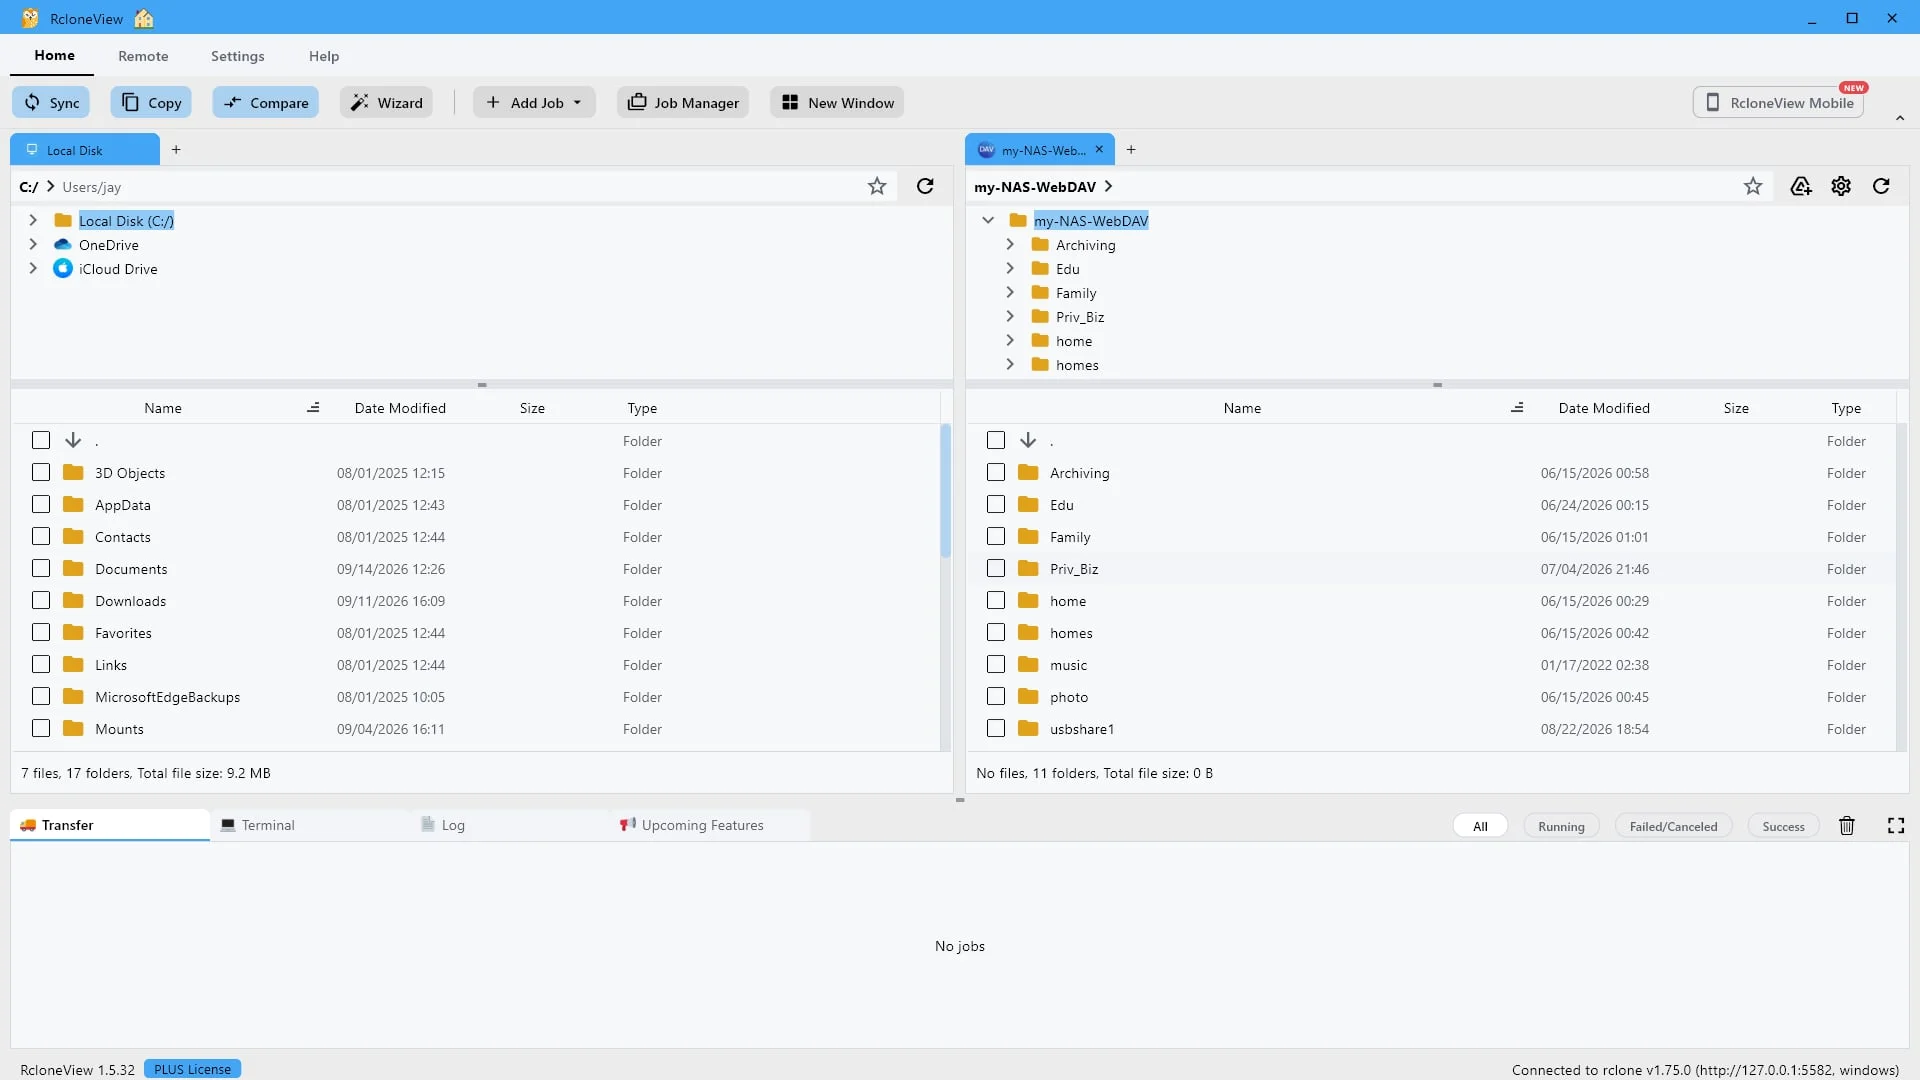This screenshot has height=1080, width=1920.
Task: Click the Sync toolbar button
Action: (x=51, y=102)
